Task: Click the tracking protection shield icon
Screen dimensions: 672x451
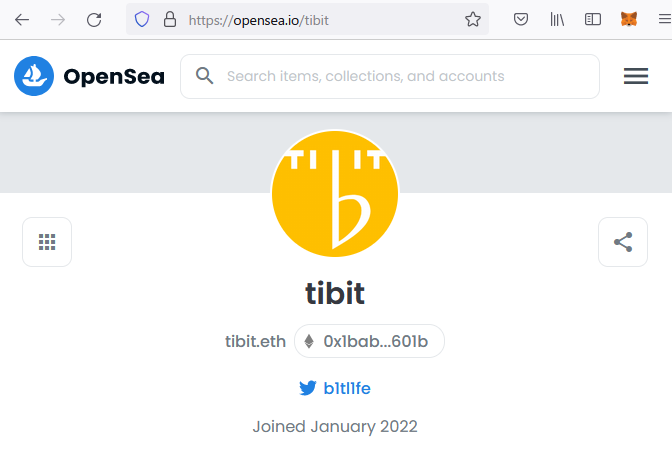Action: click(142, 19)
